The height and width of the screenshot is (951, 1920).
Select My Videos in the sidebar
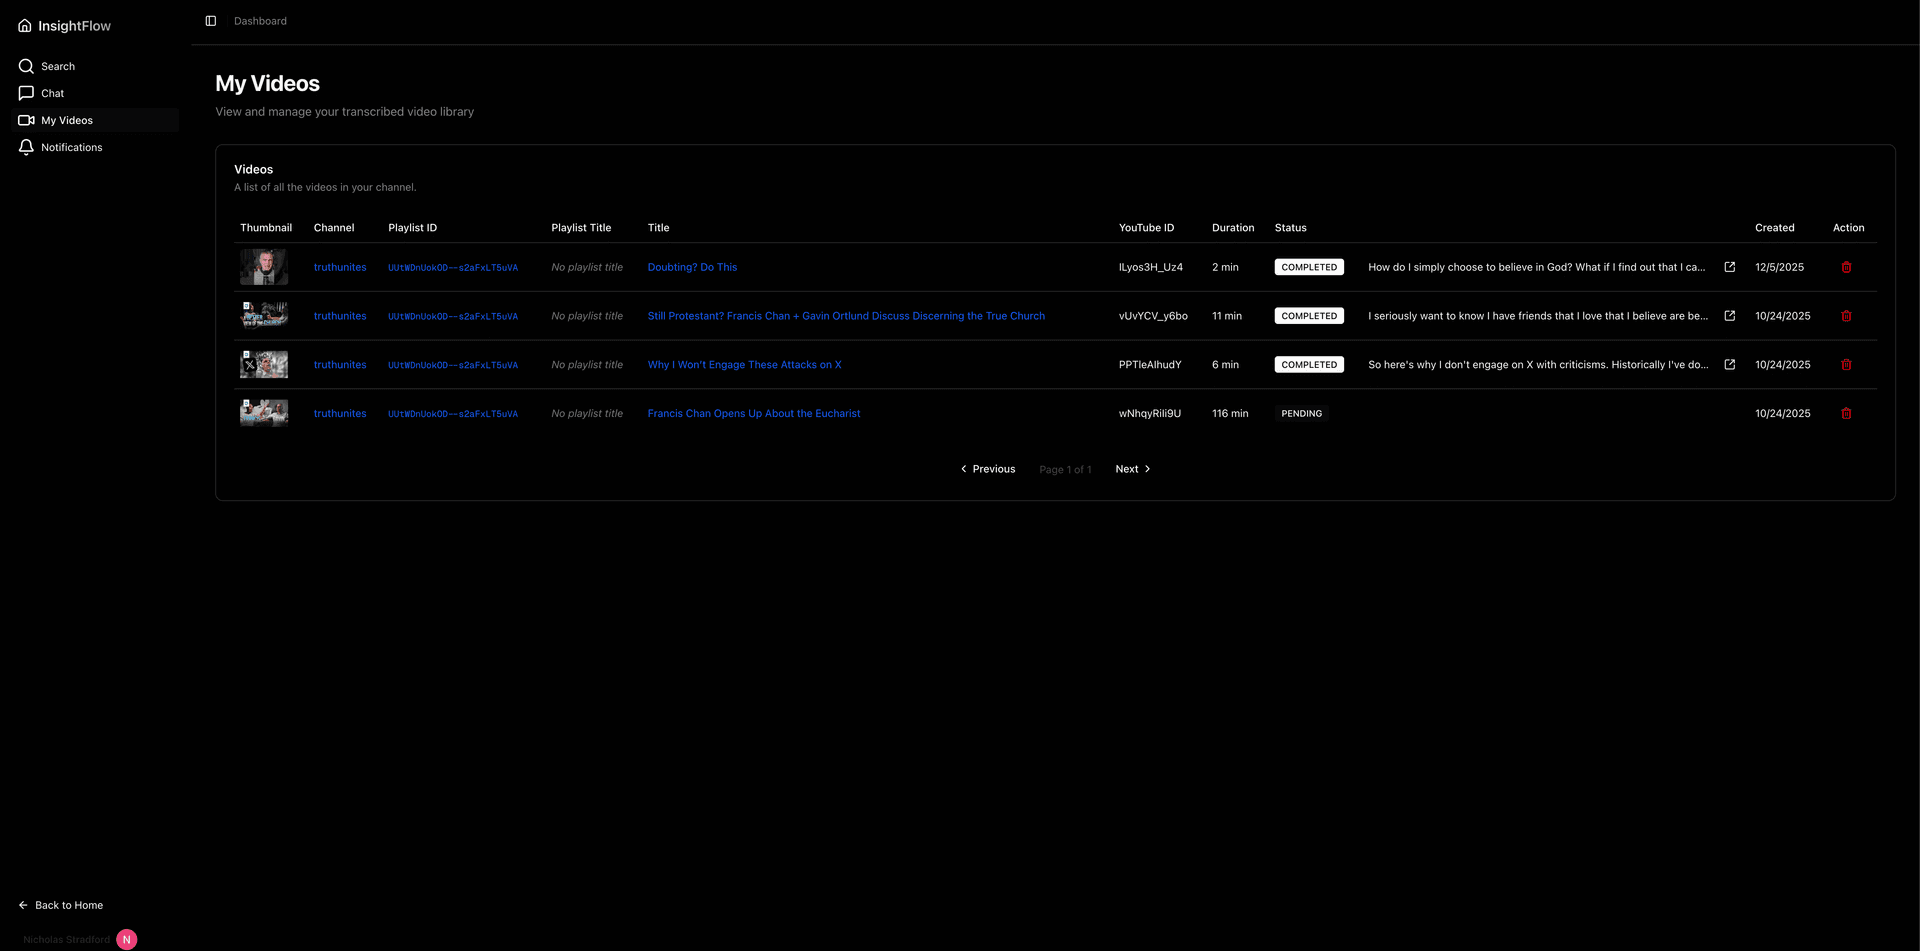click(x=69, y=120)
